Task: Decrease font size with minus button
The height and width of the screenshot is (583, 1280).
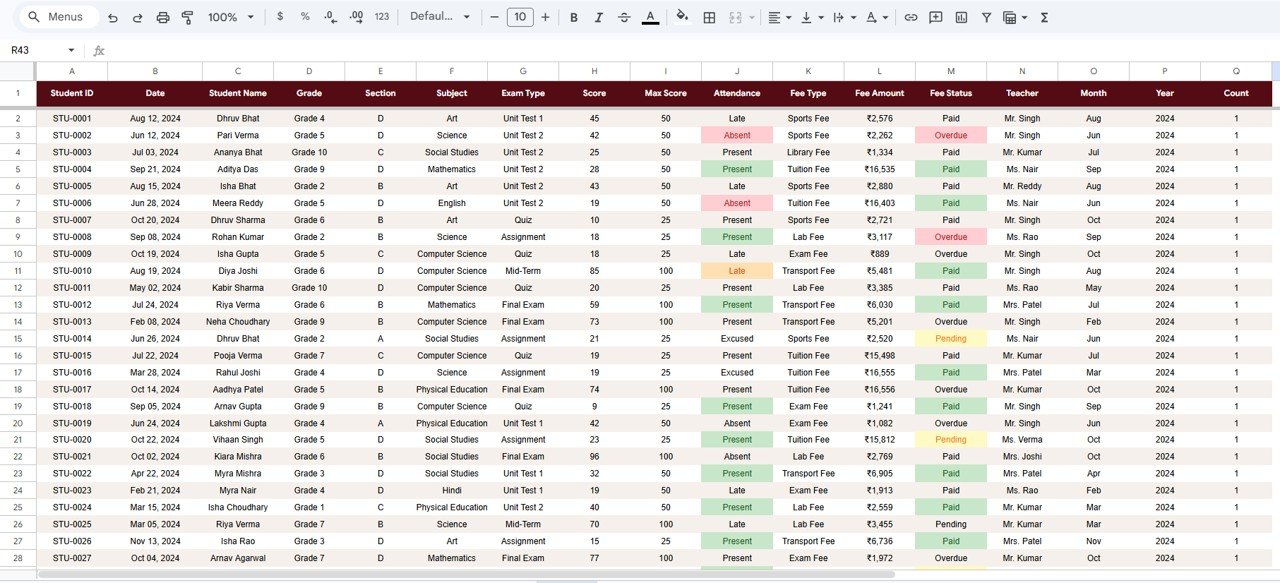Action: tap(494, 17)
